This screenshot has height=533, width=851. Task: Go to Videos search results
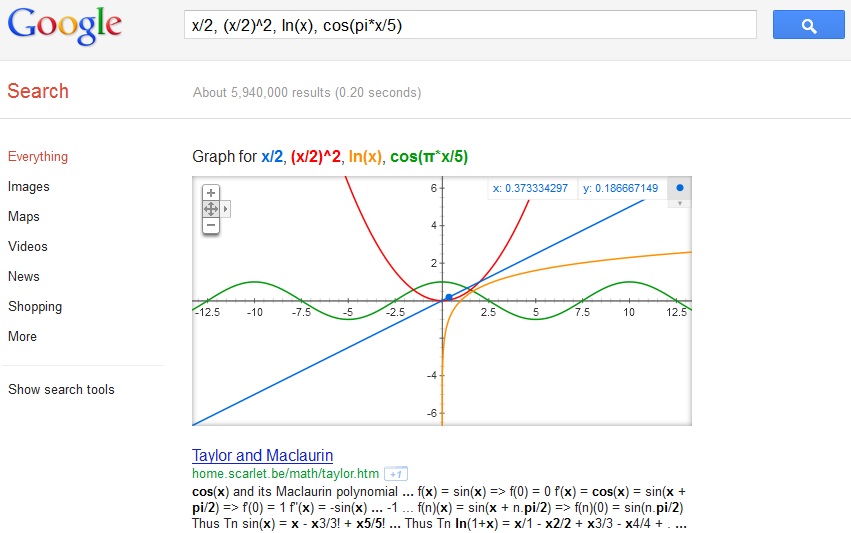(28, 246)
